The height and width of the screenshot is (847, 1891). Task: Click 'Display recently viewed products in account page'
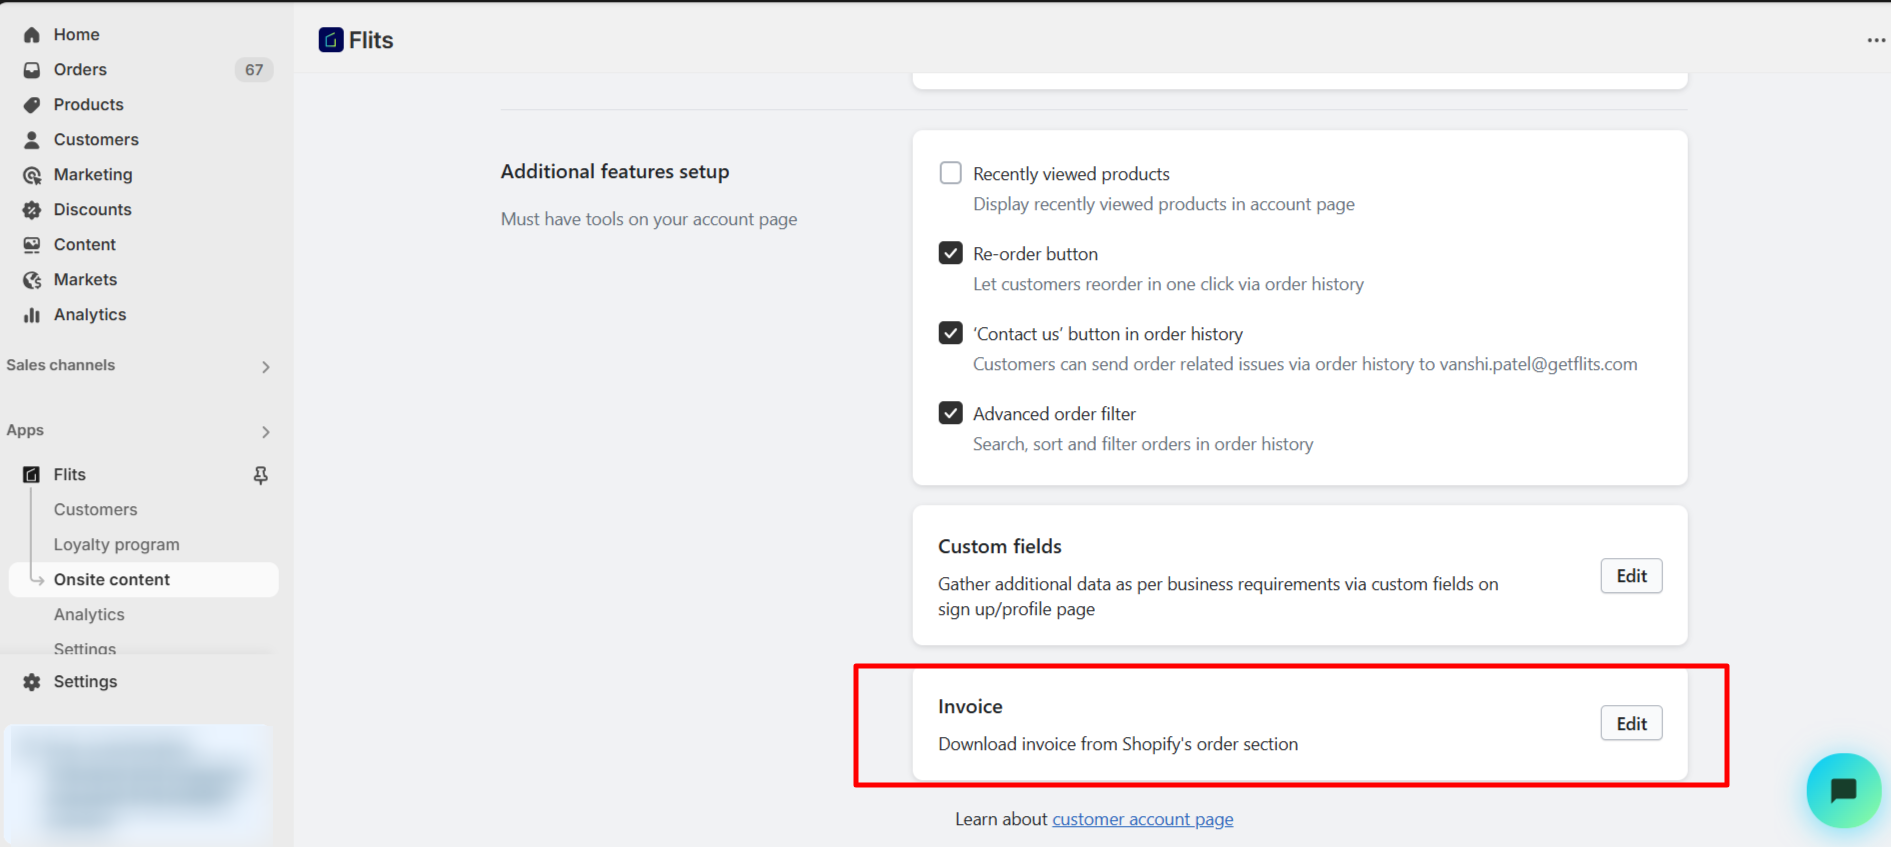(1164, 204)
